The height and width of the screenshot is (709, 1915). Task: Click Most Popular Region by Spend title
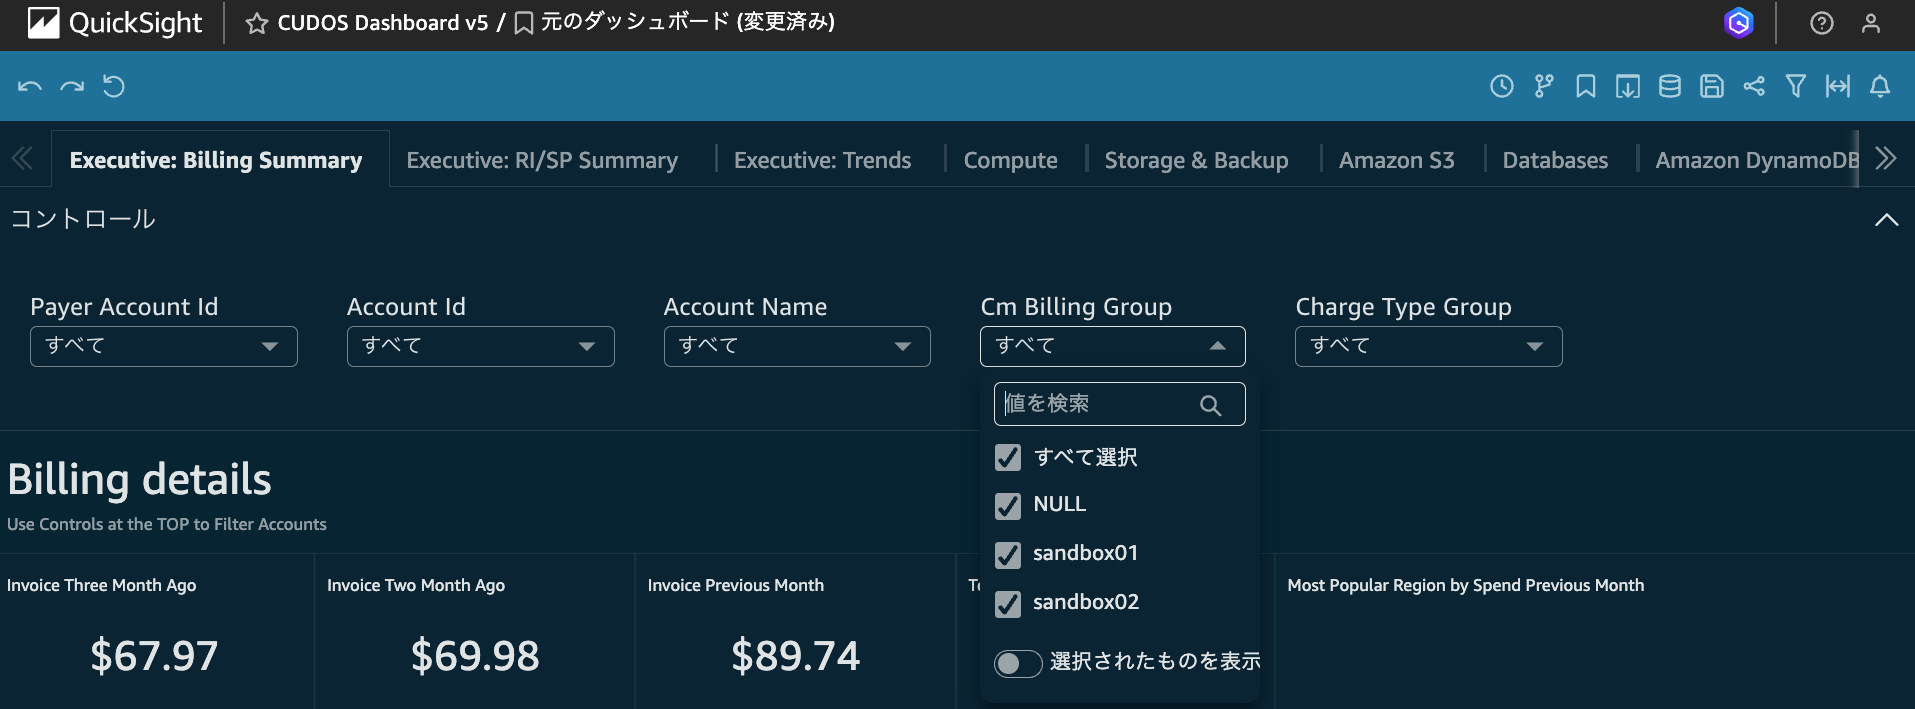(1466, 585)
